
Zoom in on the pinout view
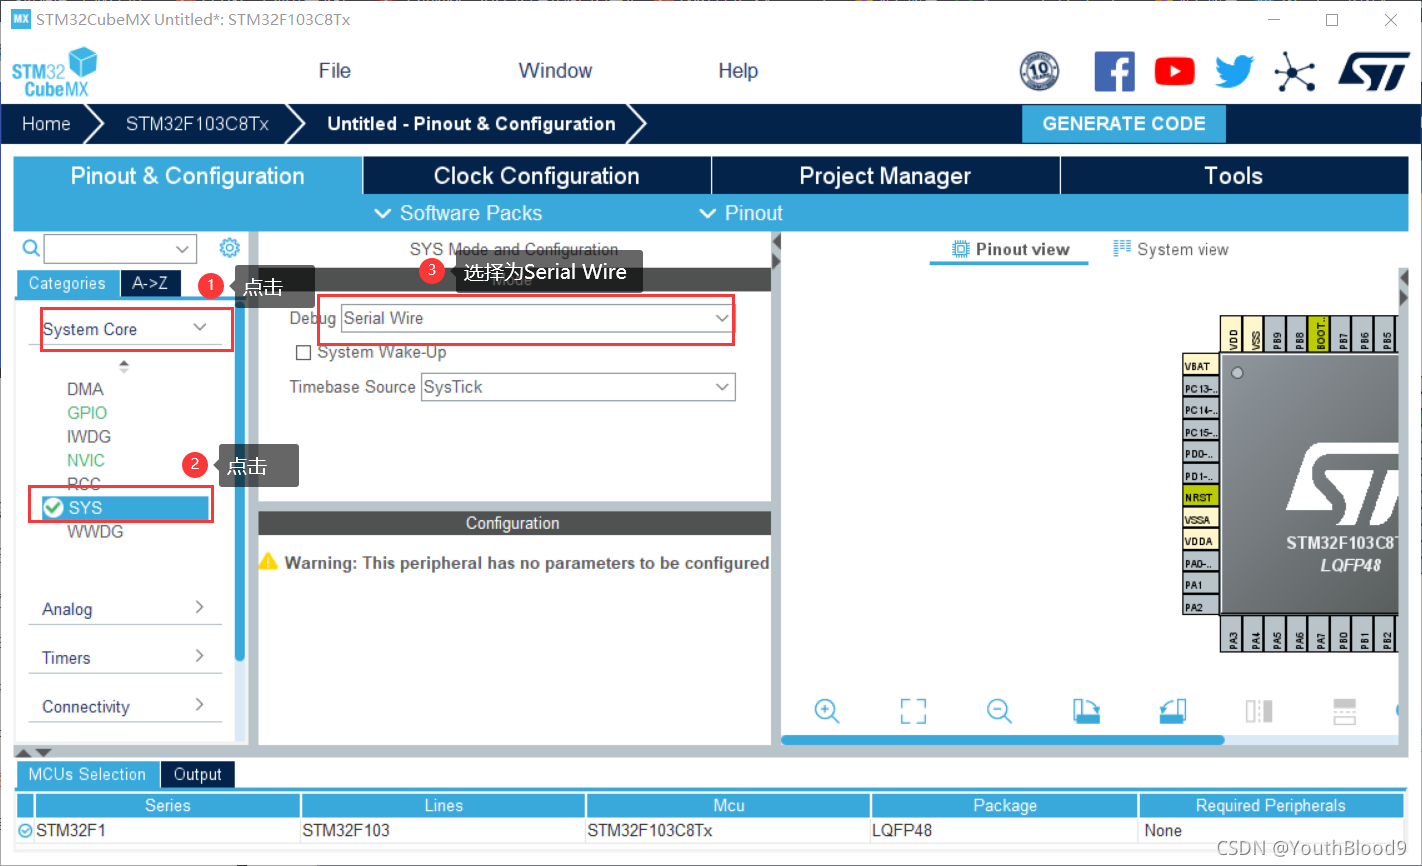827,711
